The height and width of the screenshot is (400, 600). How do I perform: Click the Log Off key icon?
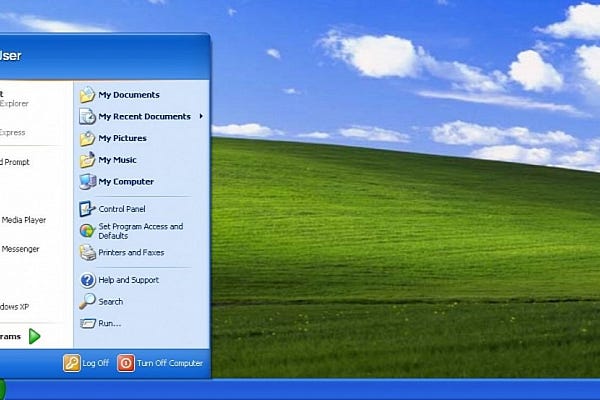tap(72, 363)
